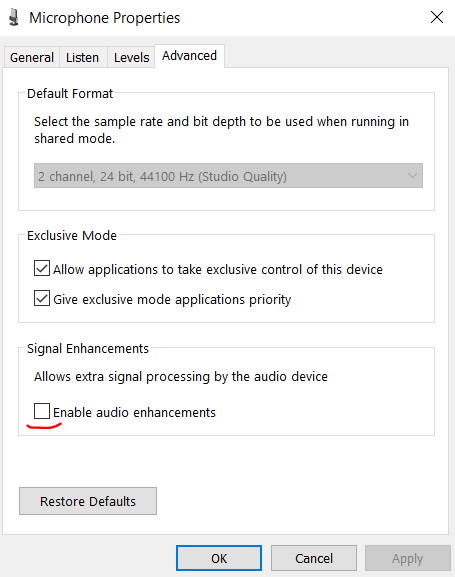Click the Signal Enhancements group heading
Screen dimensions: 455x577
pyautogui.click(x=88, y=348)
